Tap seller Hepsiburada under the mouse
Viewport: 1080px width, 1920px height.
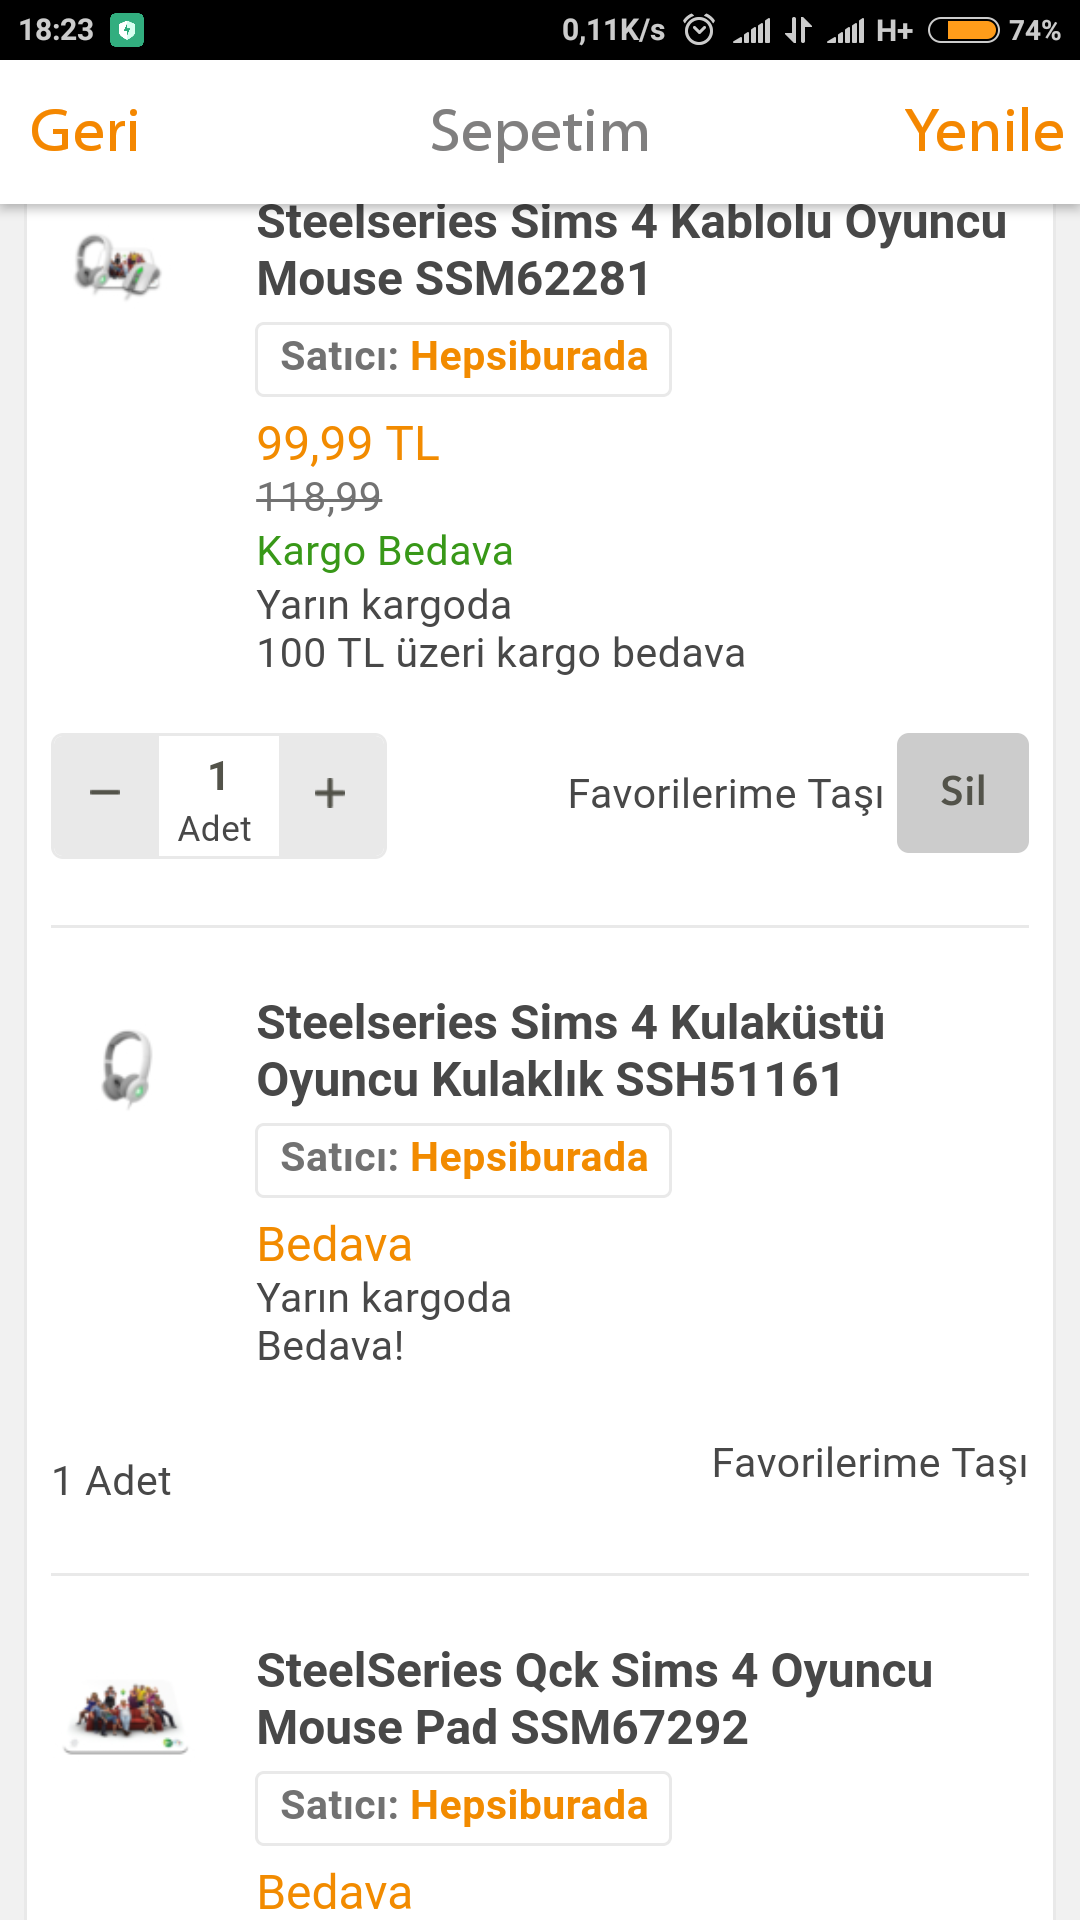463,358
